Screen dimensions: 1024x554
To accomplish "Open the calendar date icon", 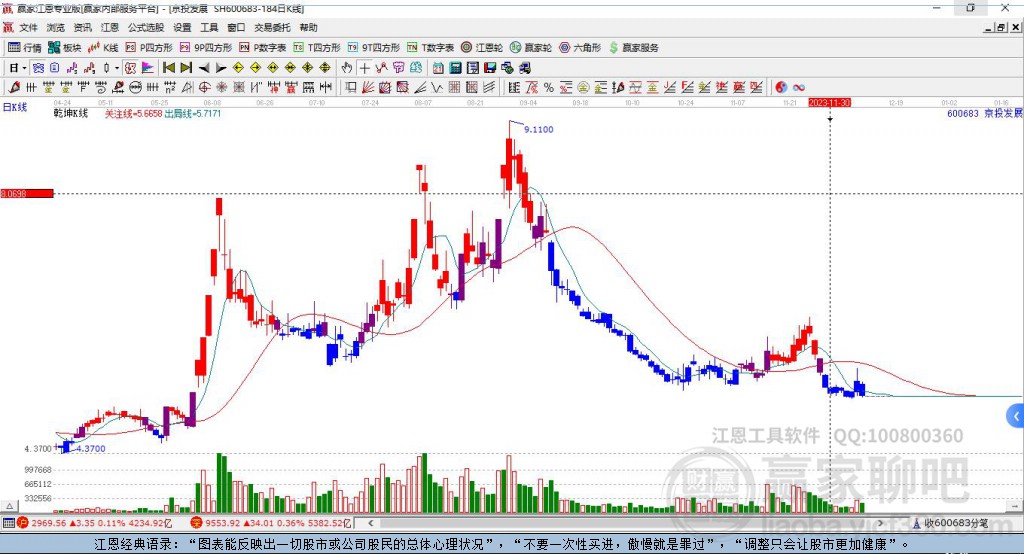I will pyautogui.click(x=438, y=68).
